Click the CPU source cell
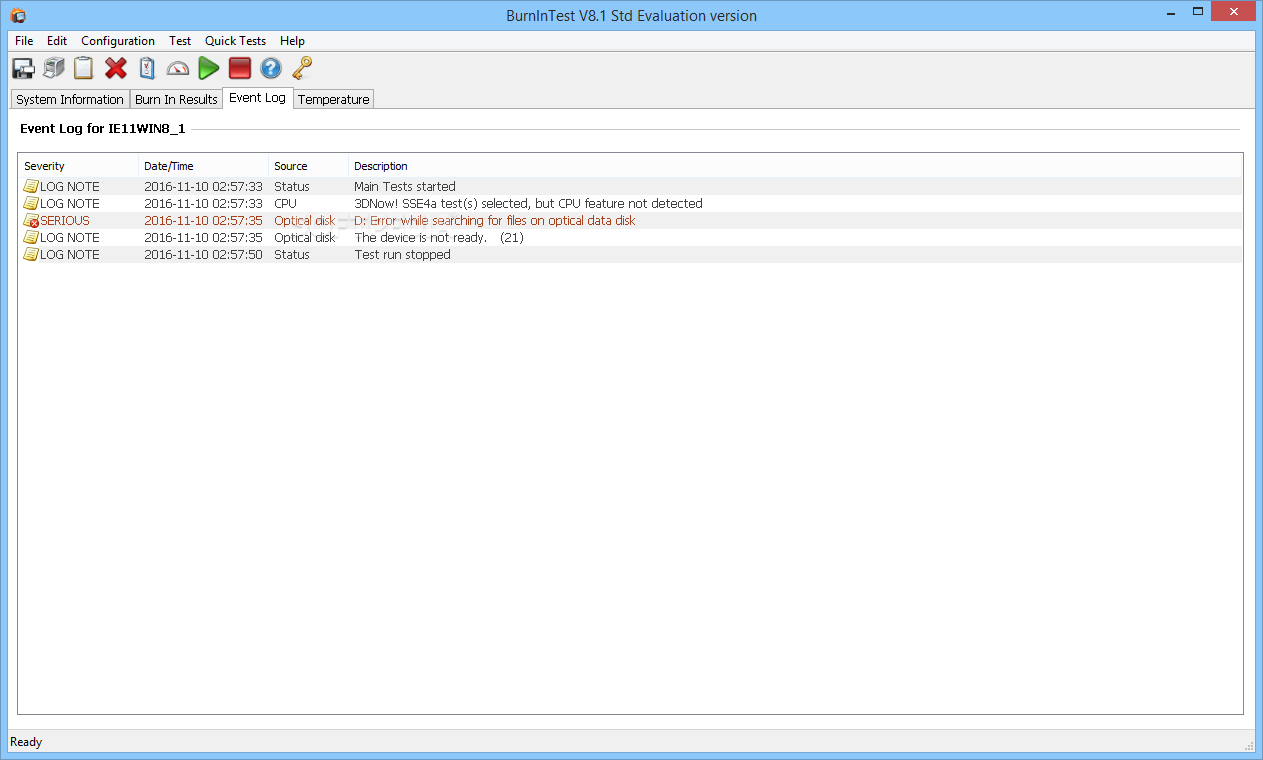This screenshot has height=760, width=1263. [x=286, y=204]
